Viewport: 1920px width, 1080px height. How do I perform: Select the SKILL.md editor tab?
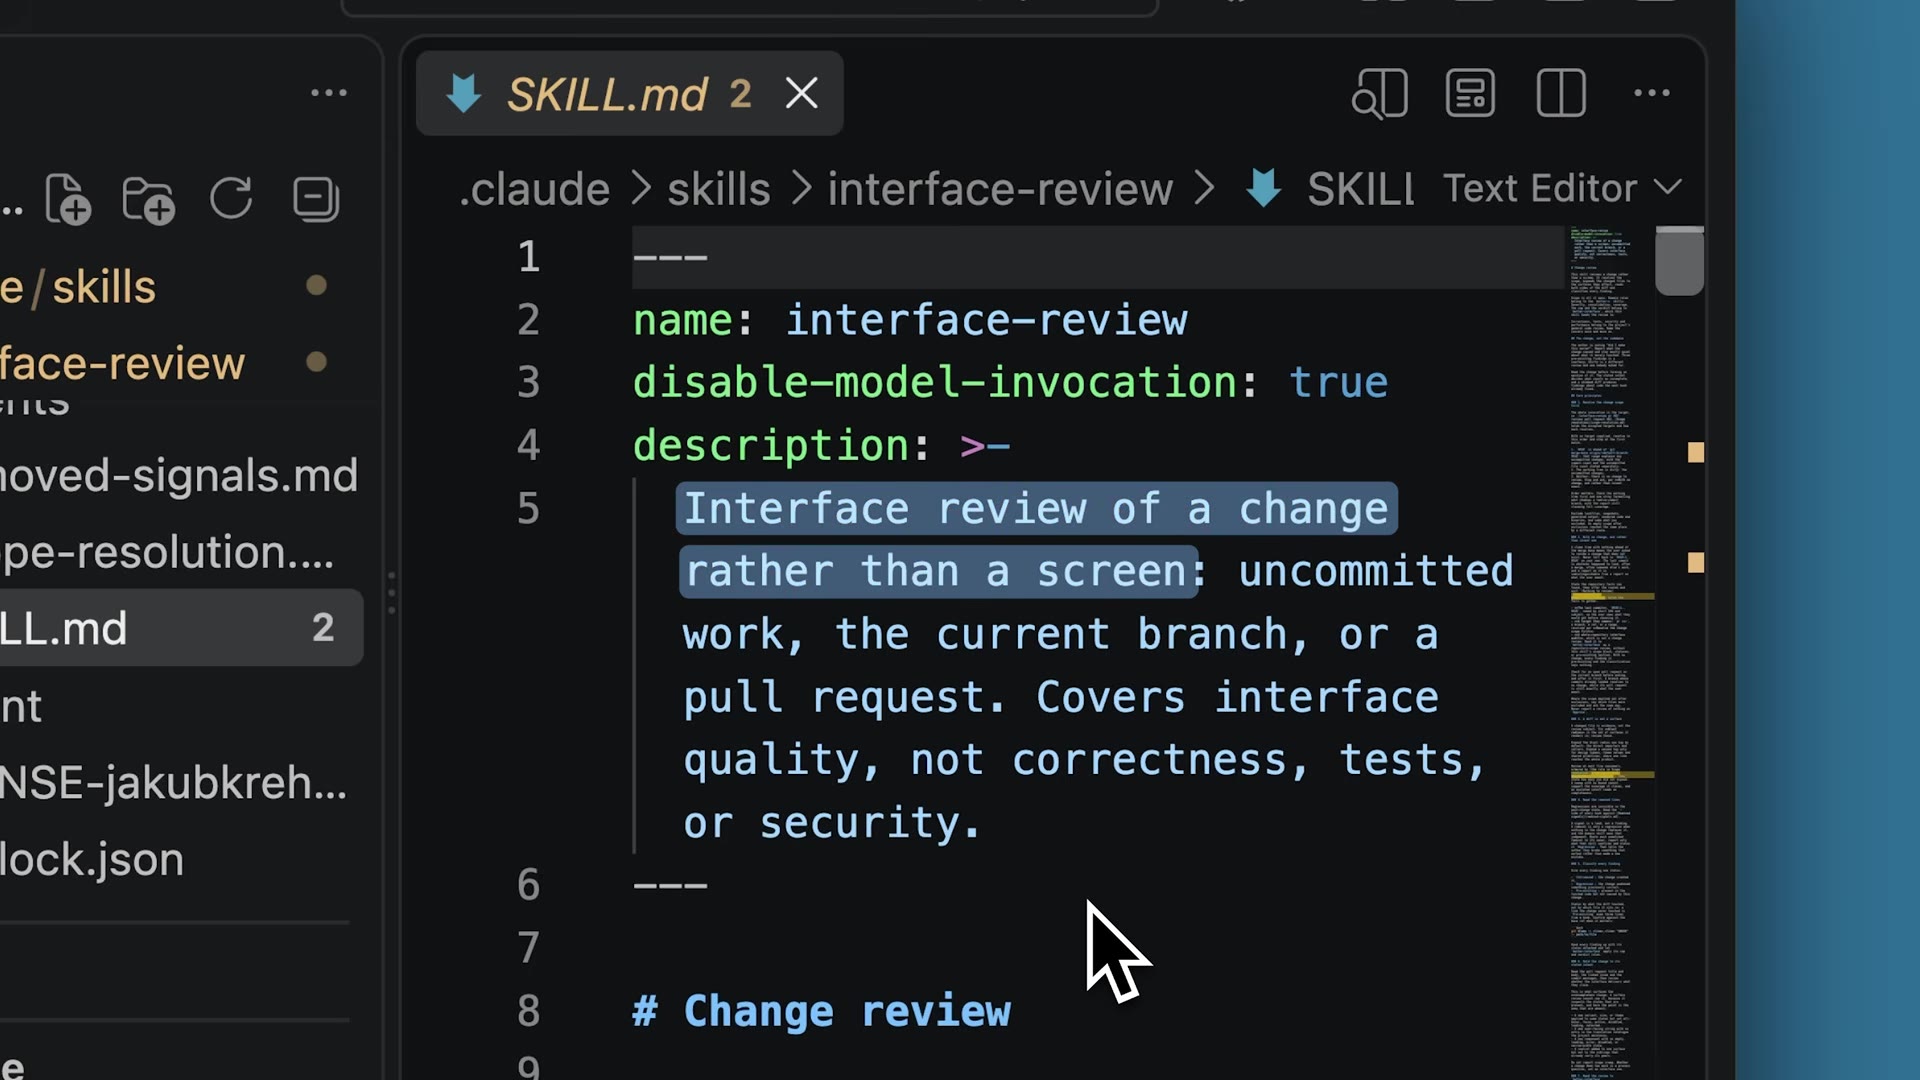[629, 93]
